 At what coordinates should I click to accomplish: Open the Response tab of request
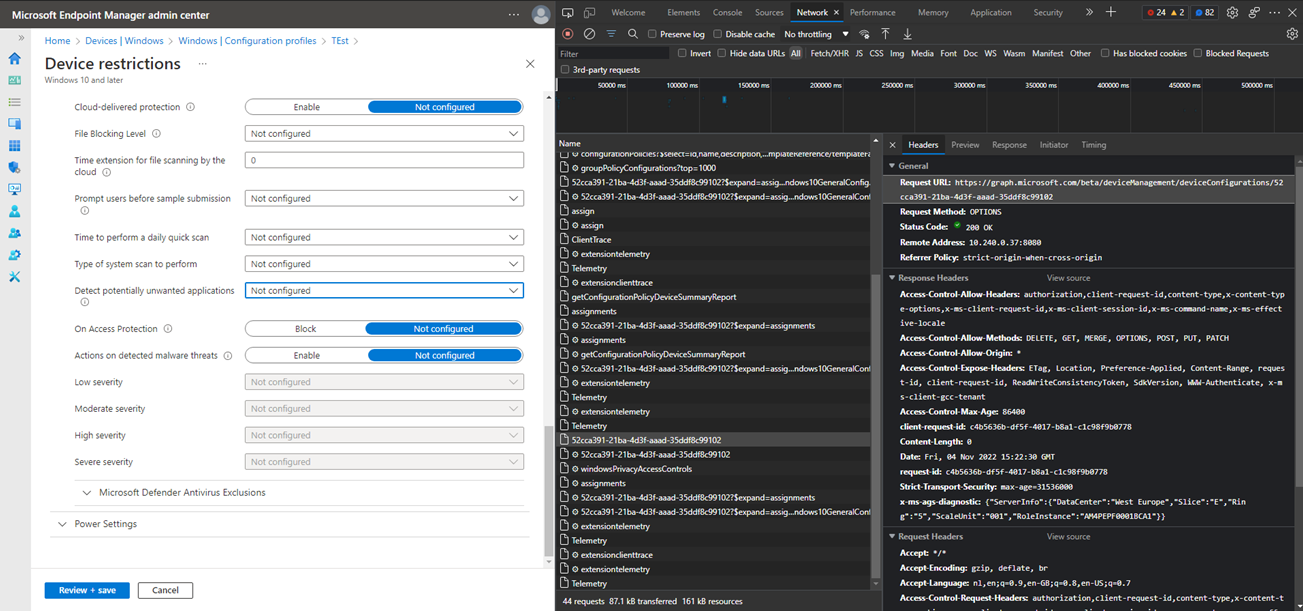point(1009,145)
